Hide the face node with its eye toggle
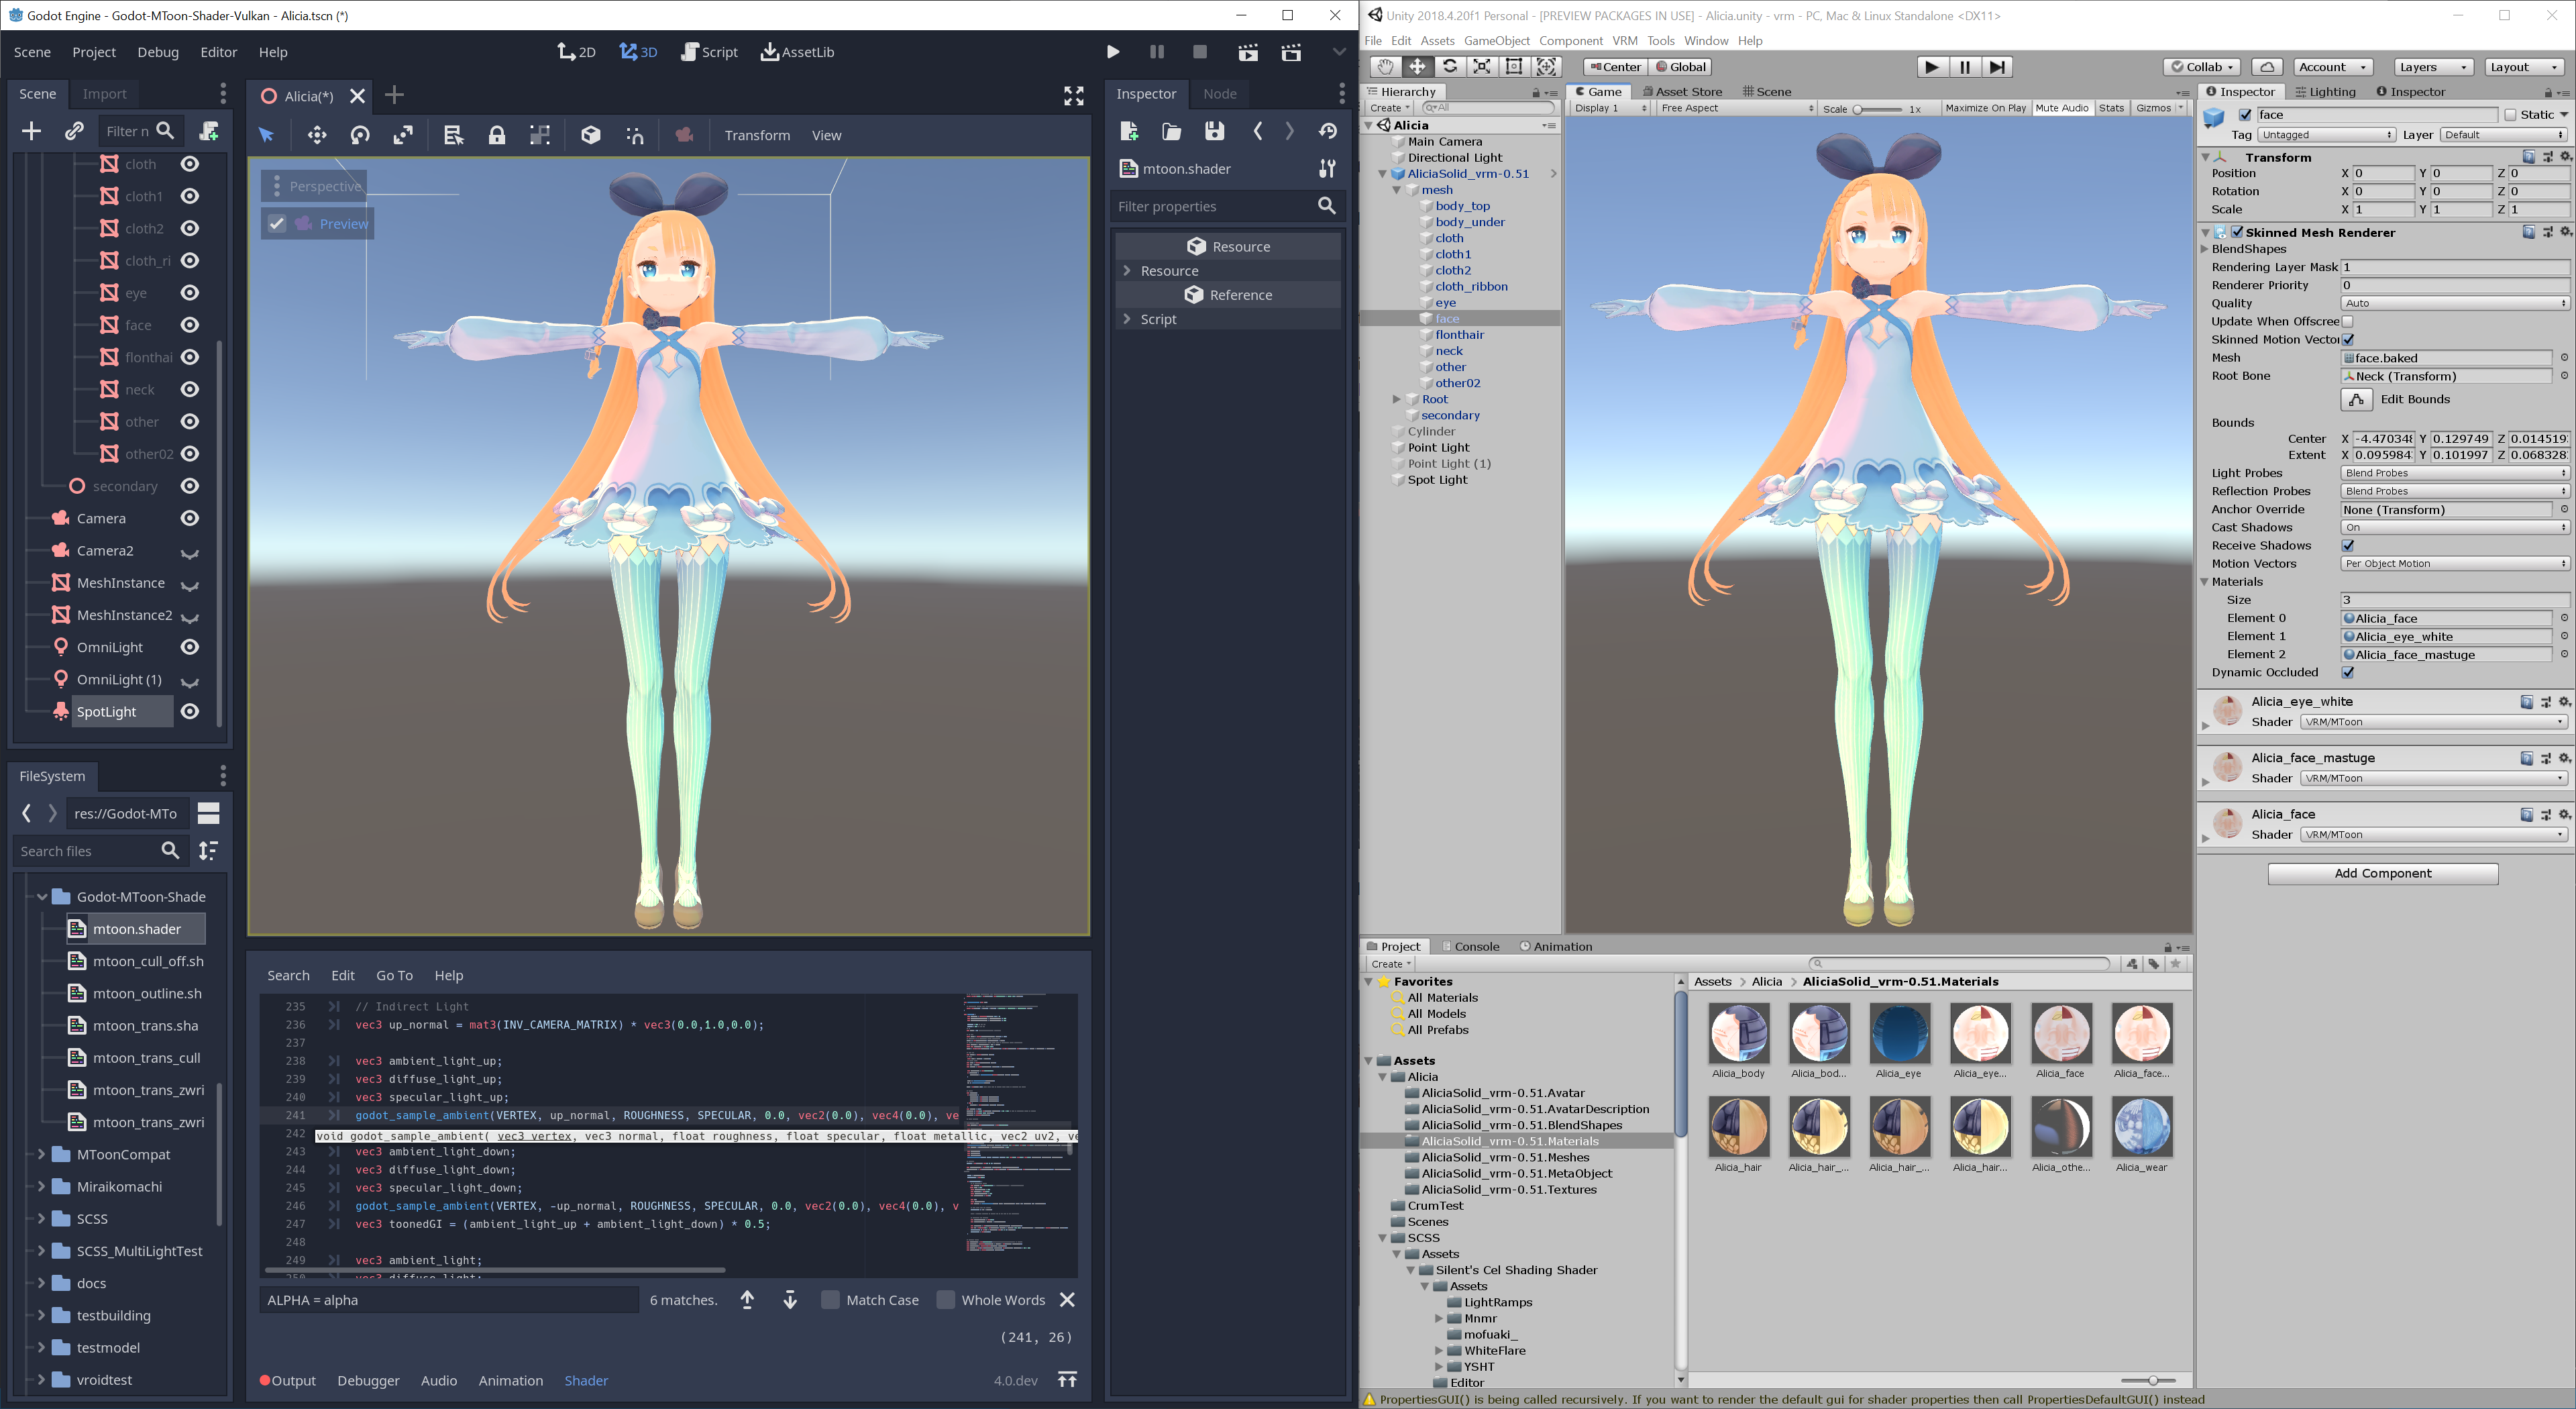2576x1409 pixels. click(x=189, y=325)
